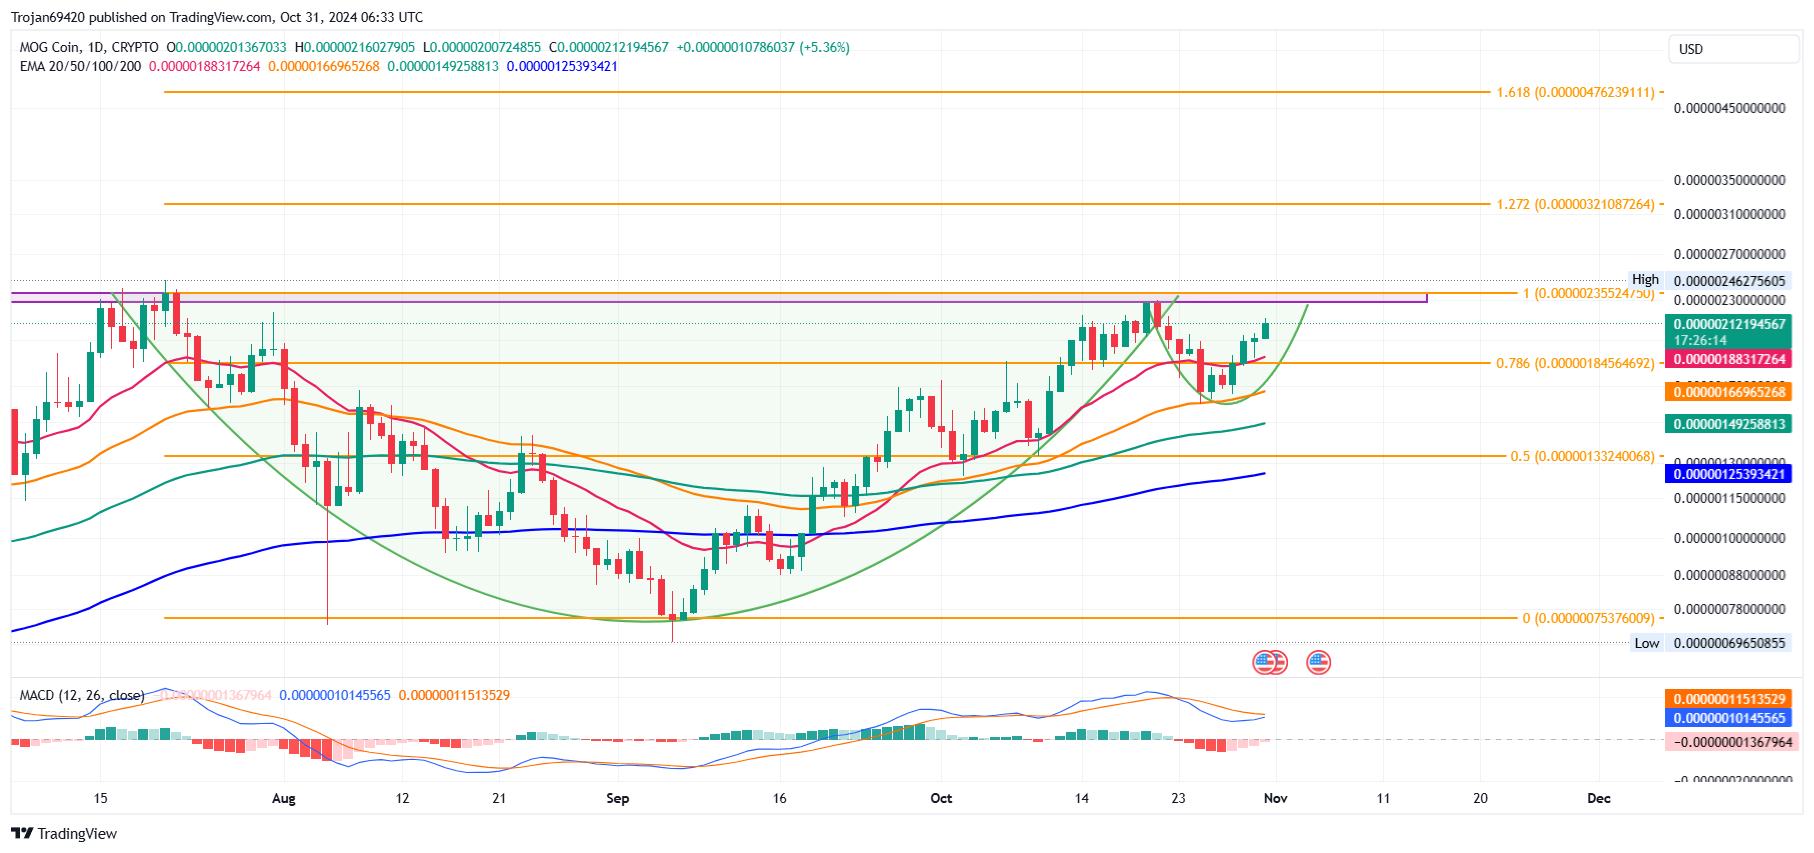Viewport: 1814px width, 853px height.
Task: Click the Sep date on time axis
Action: pyautogui.click(x=617, y=798)
